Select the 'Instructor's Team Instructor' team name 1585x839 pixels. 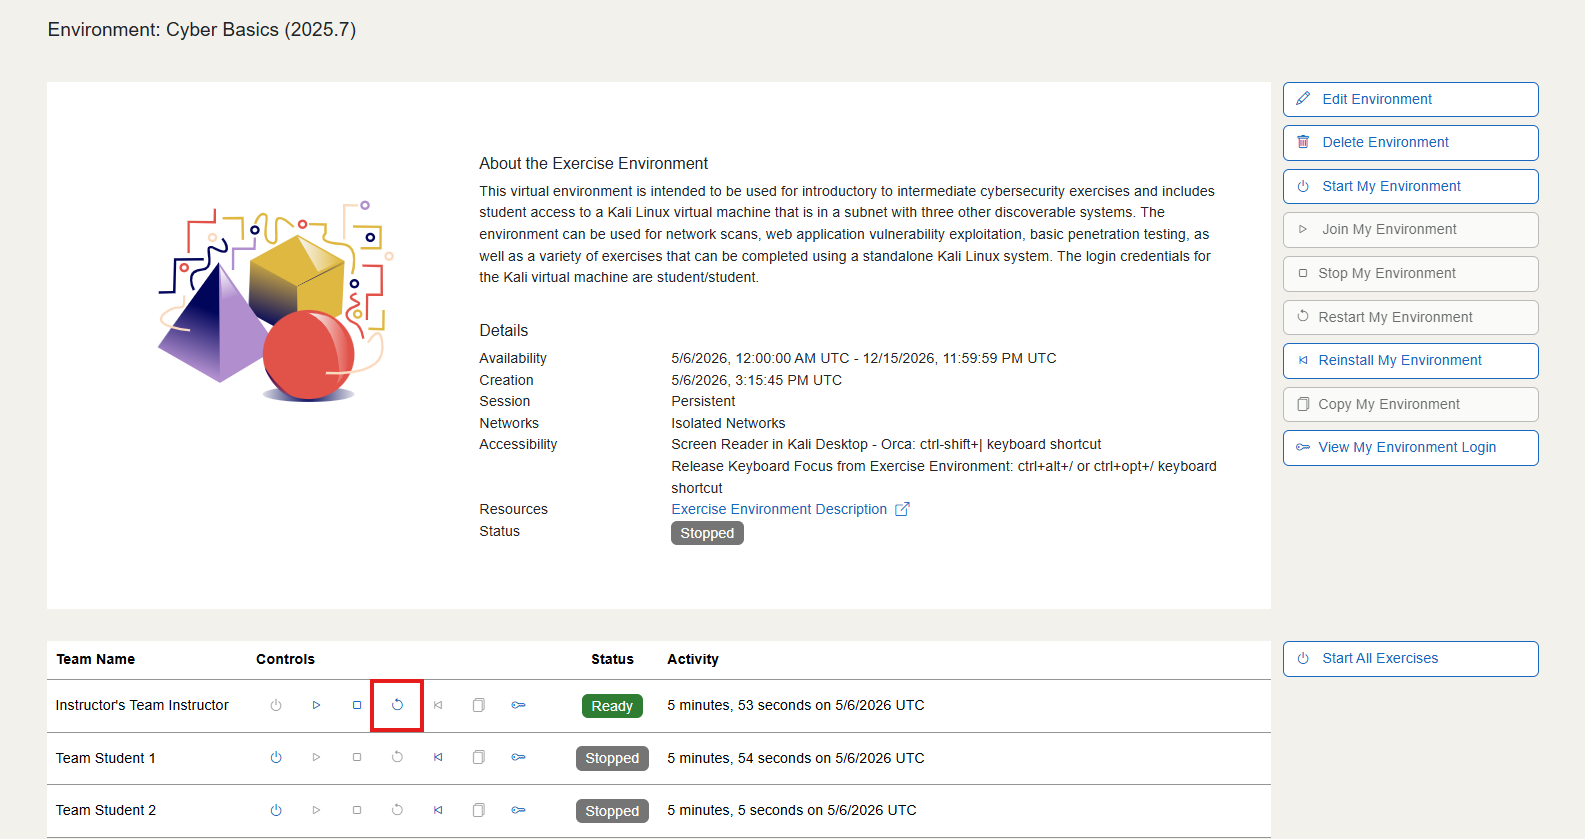pyautogui.click(x=142, y=705)
